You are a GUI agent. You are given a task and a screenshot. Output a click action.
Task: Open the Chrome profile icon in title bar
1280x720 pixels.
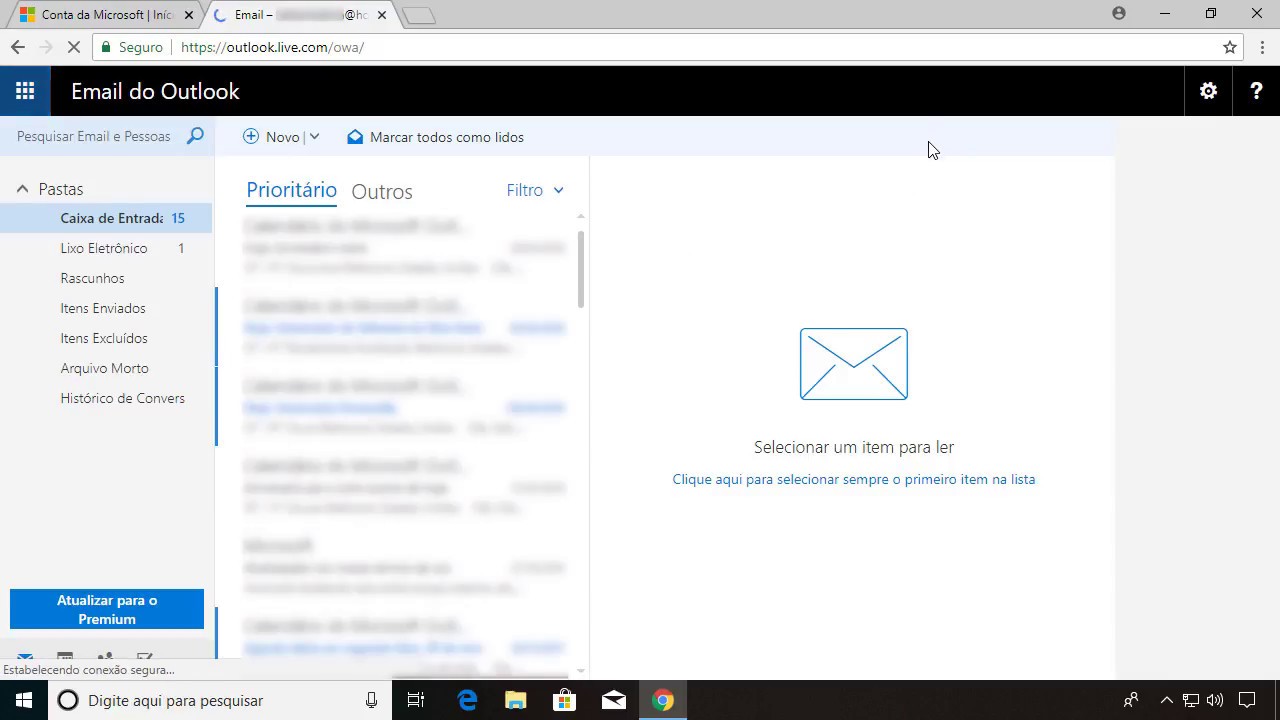point(1119,14)
